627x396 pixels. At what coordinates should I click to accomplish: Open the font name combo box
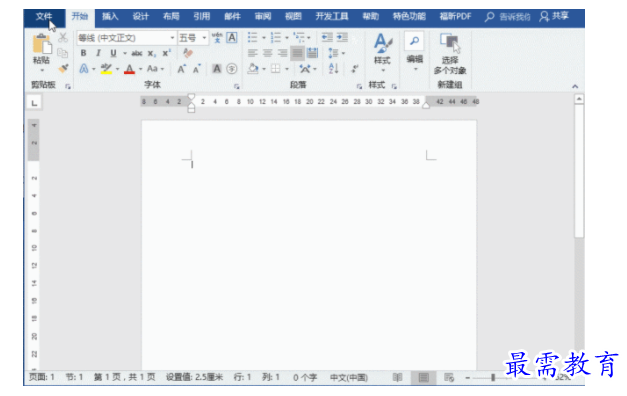pyautogui.click(x=126, y=38)
